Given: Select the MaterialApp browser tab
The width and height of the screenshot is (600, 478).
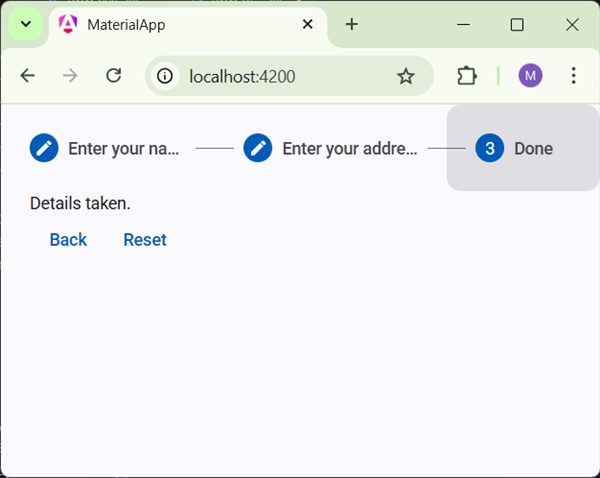Looking at the screenshot, I should pyautogui.click(x=180, y=24).
